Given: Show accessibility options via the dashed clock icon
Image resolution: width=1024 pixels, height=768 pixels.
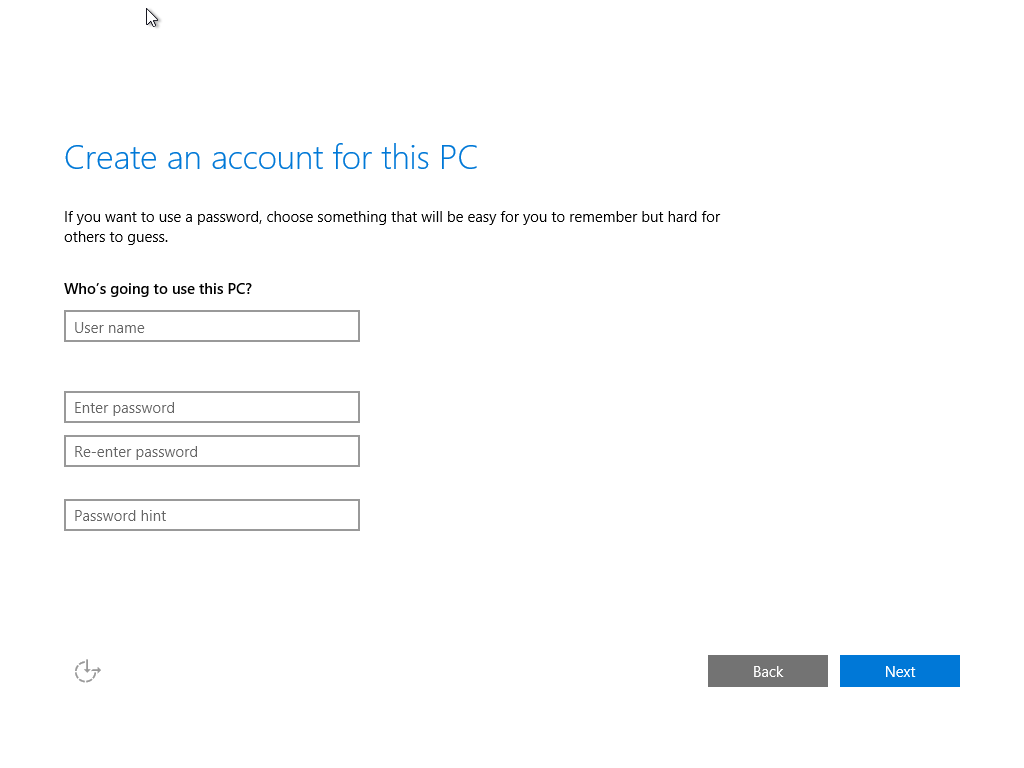Looking at the screenshot, I should point(88,671).
